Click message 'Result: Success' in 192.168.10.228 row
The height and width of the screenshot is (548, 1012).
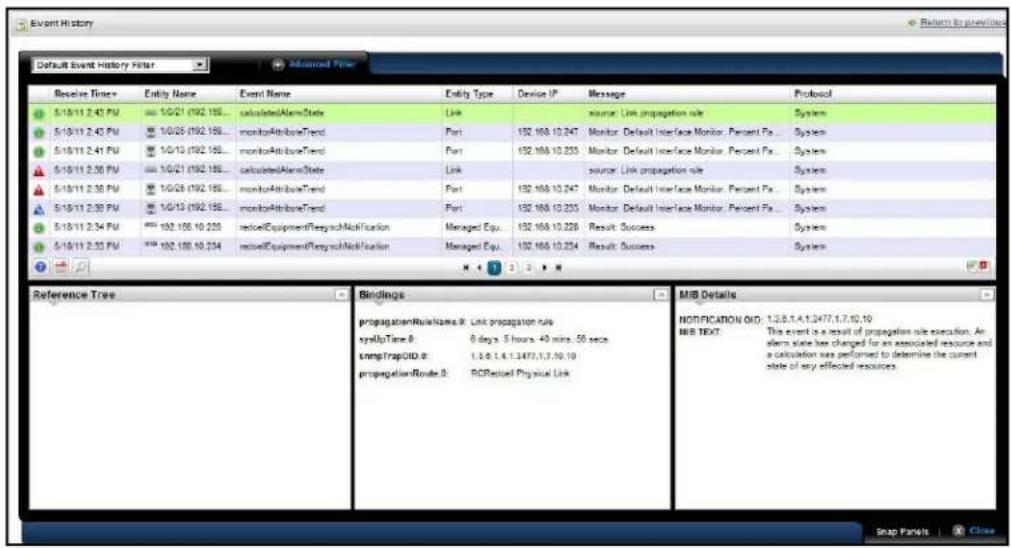(x=622, y=228)
